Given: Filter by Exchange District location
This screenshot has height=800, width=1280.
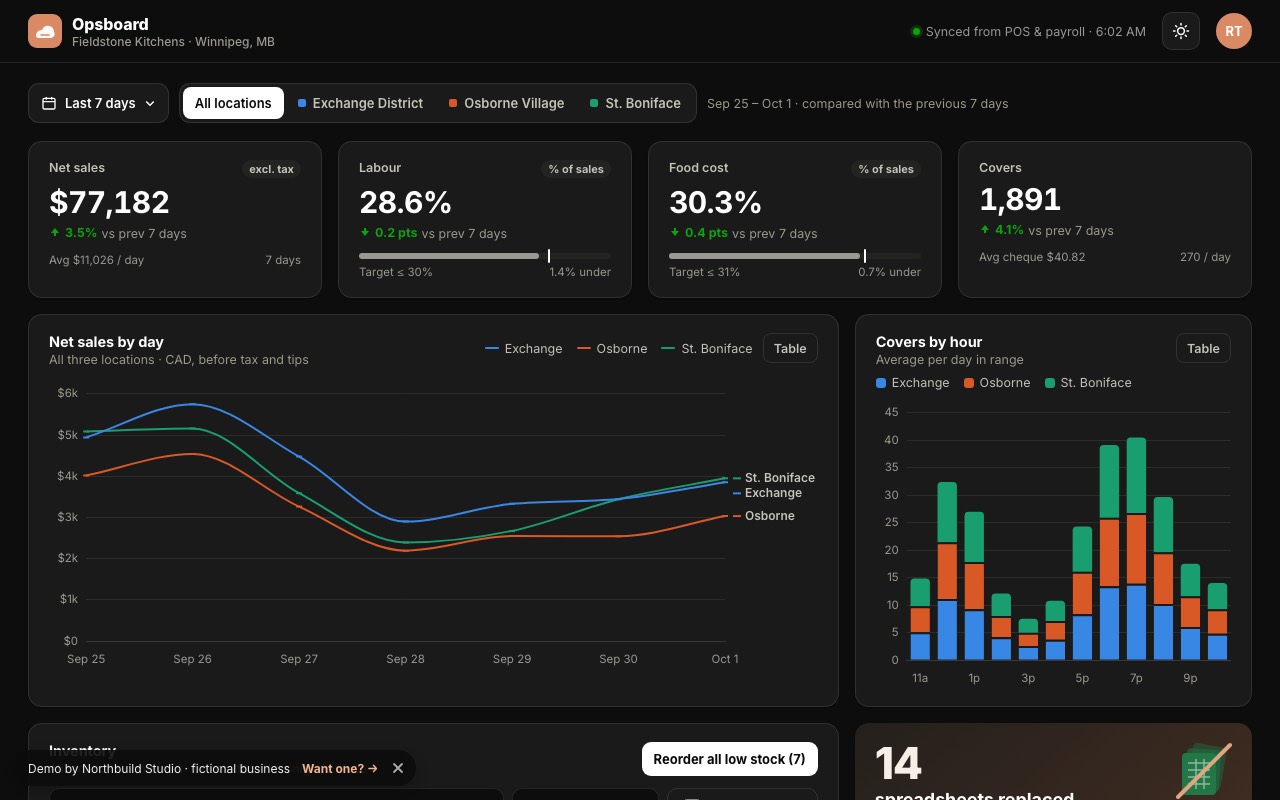Looking at the screenshot, I should (360, 103).
